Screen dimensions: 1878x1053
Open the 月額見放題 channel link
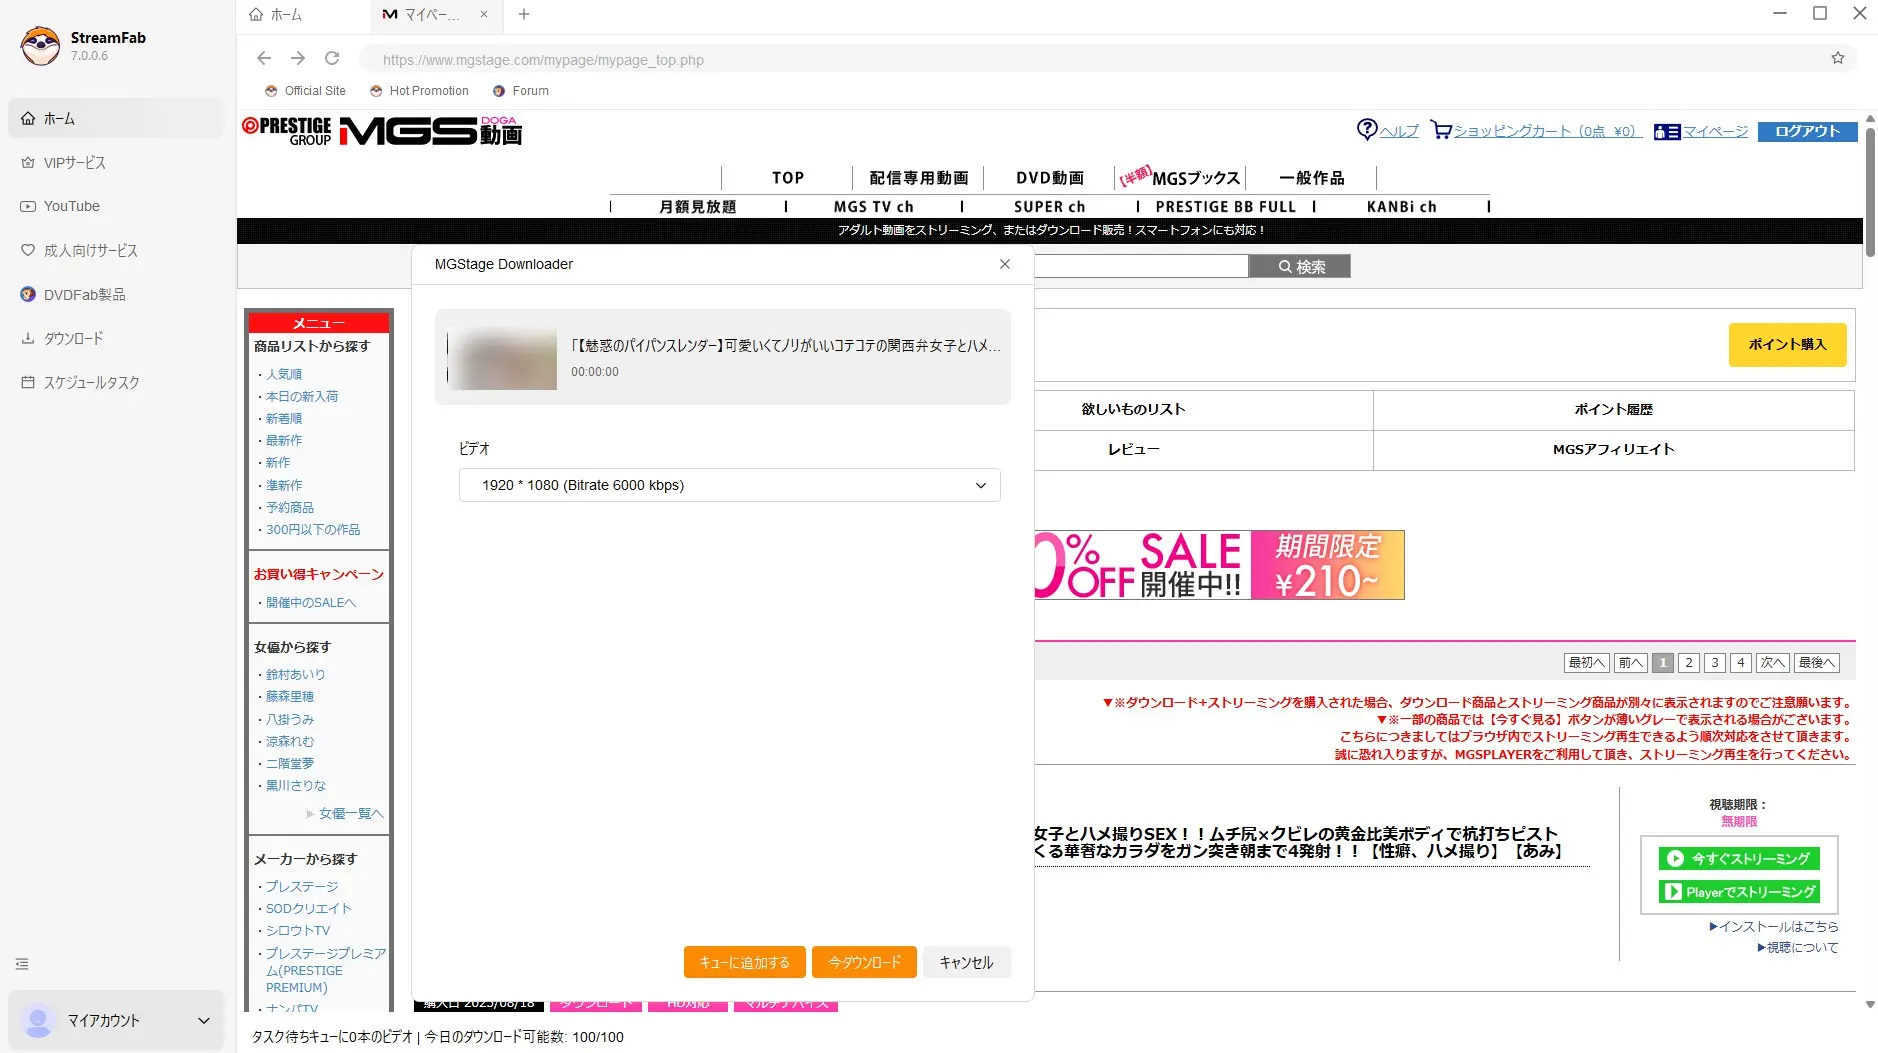698,206
